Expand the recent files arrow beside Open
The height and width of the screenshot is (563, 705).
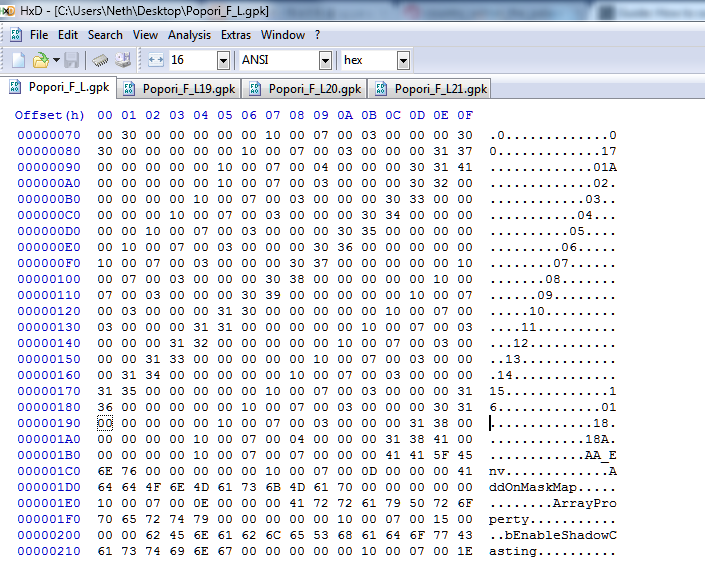pyautogui.click(x=56, y=60)
